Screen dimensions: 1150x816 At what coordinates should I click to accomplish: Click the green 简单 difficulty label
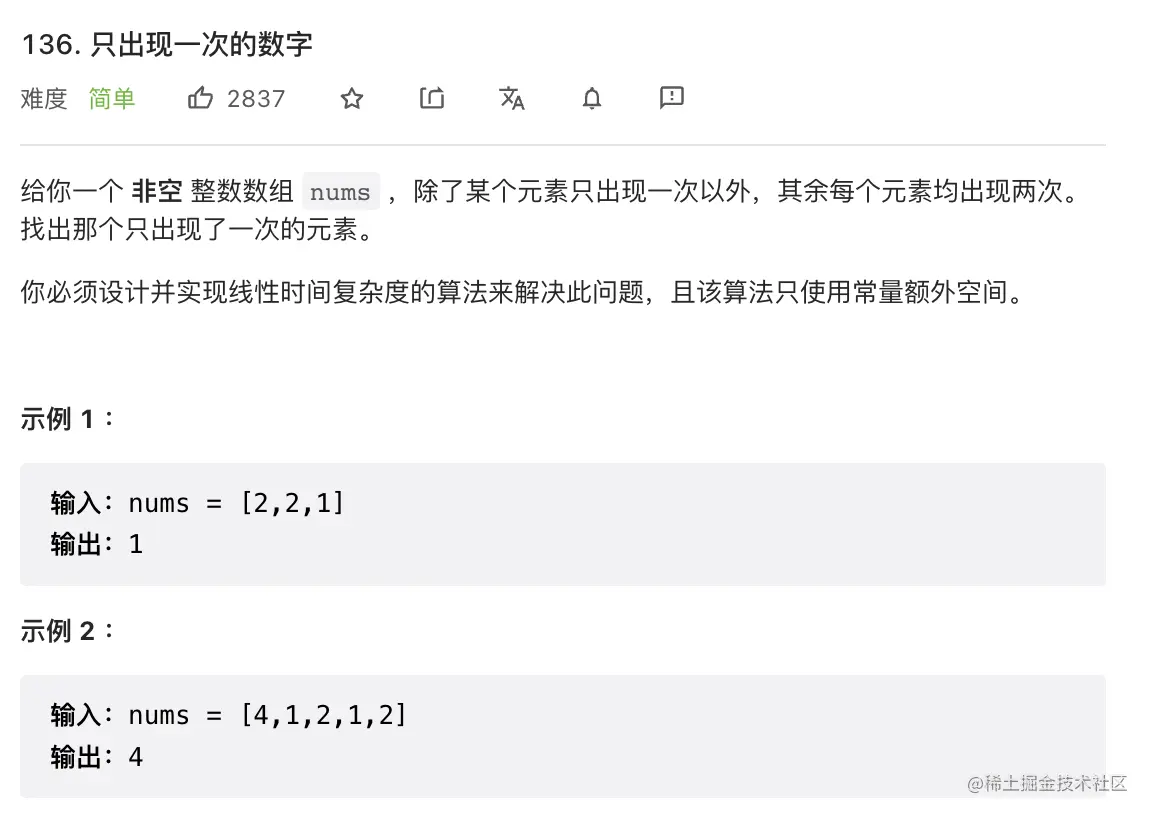tap(111, 98)
